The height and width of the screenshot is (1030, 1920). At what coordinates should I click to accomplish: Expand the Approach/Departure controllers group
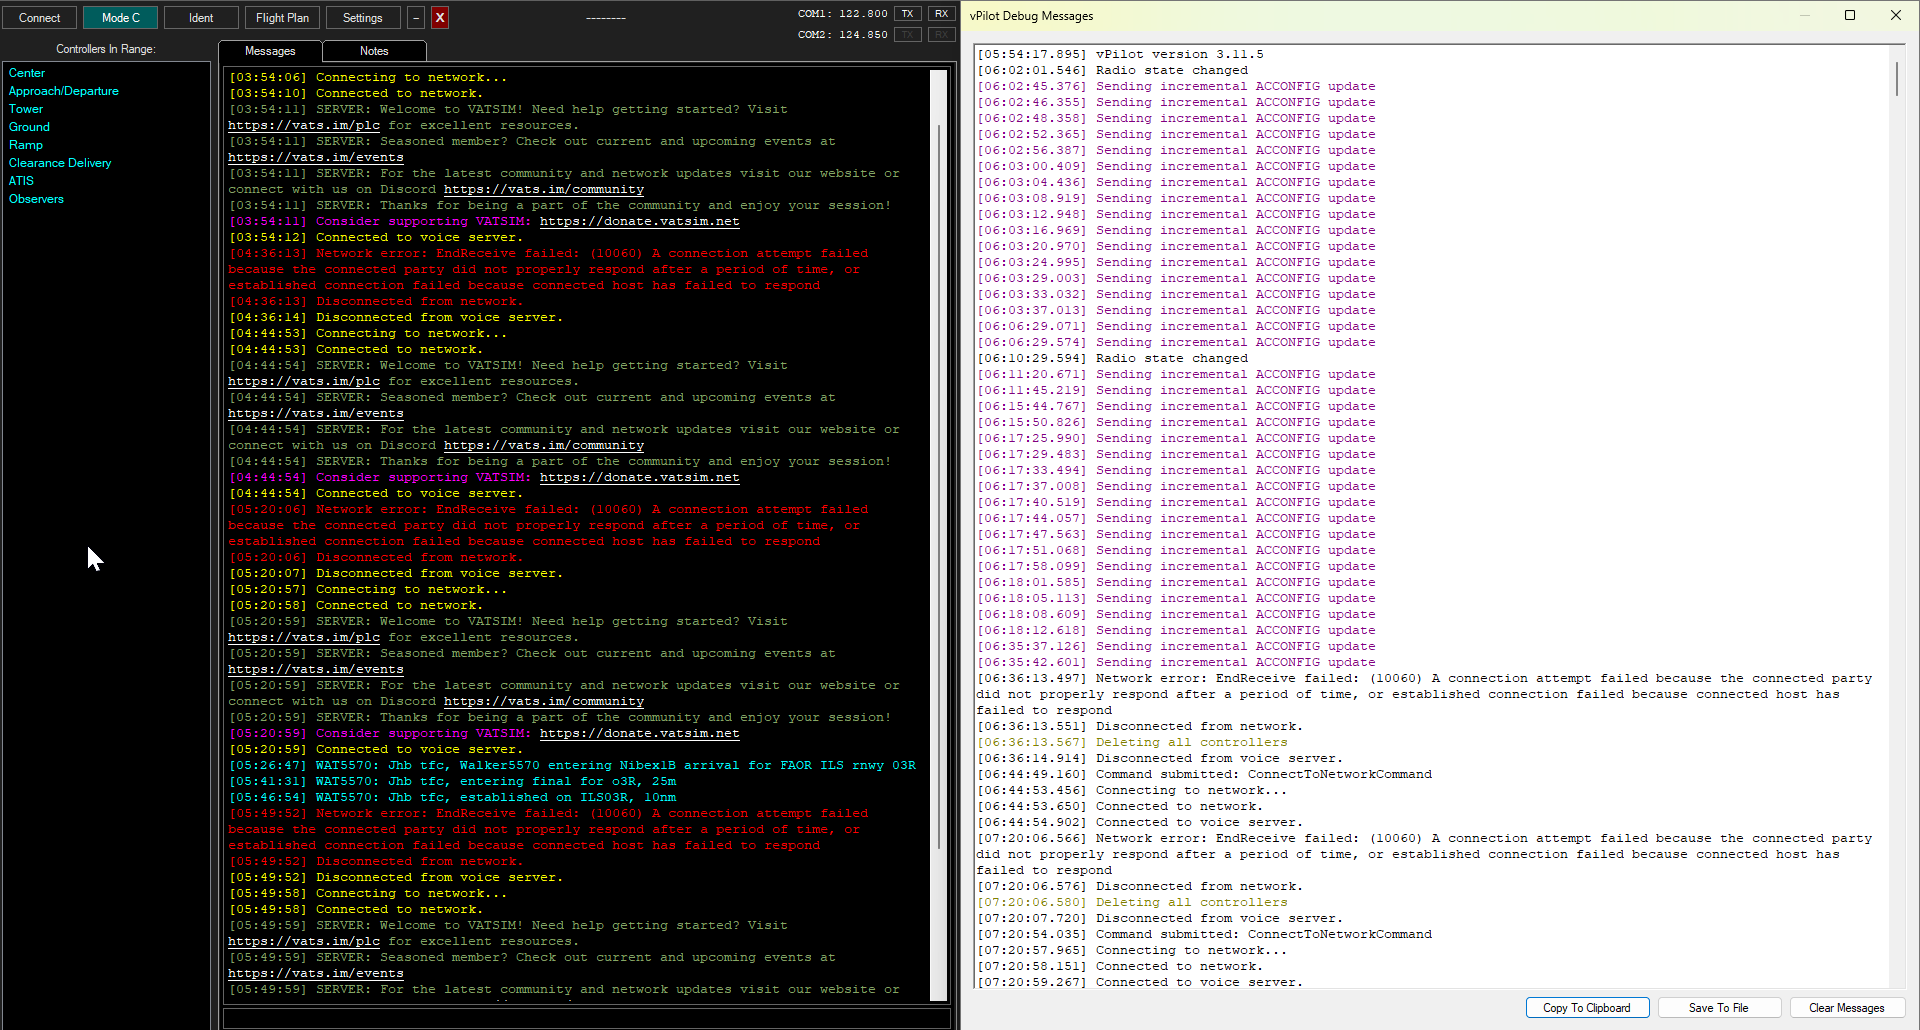pyautogui.click(x=64, y=91)
